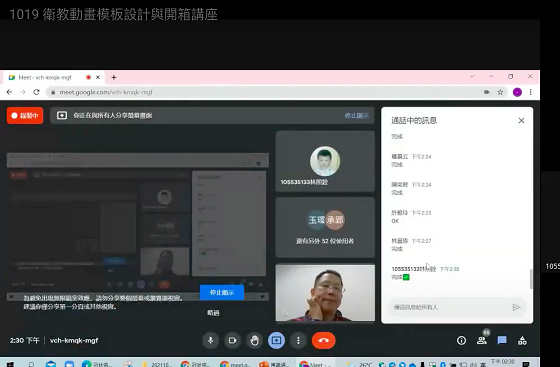
Task: Raise hand in the meeting
Action: (254, 340)
